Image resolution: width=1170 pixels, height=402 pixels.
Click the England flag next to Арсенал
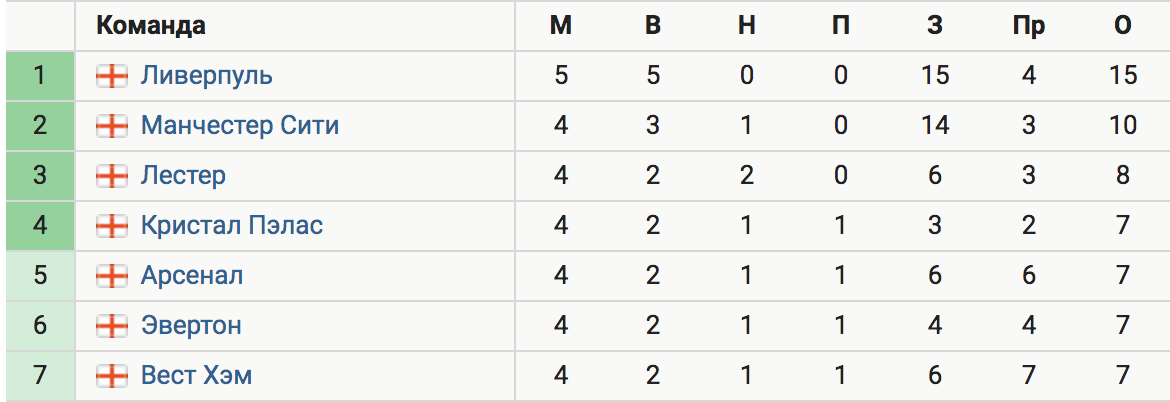[112, 276]
